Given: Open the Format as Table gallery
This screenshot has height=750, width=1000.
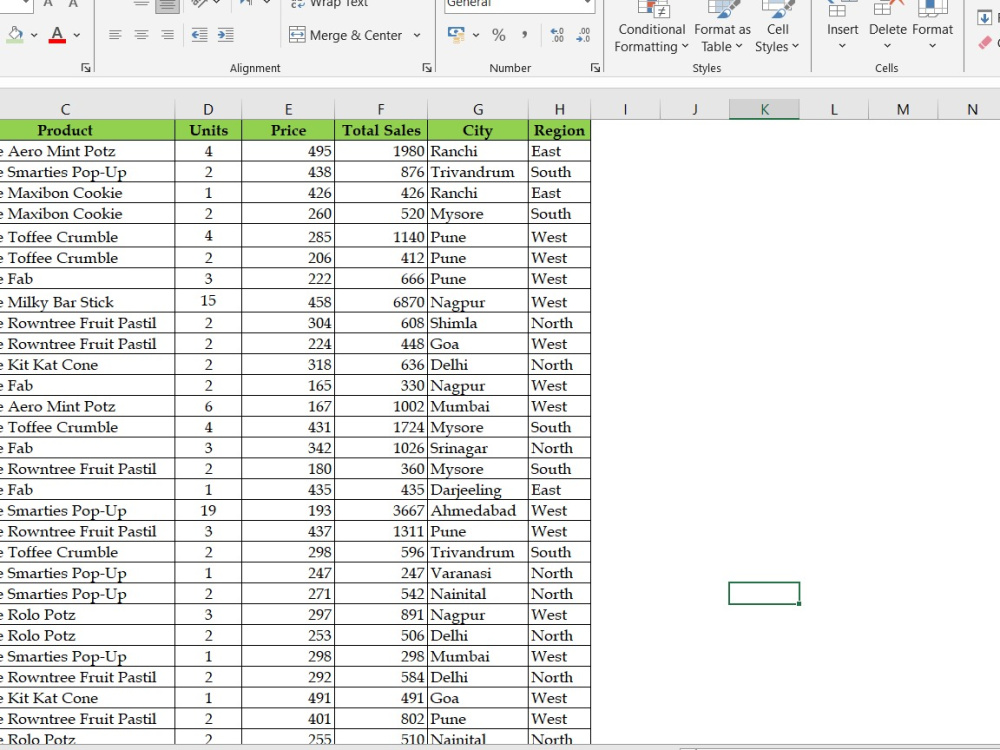Looking at the screenshot, I should click(722, 27).
